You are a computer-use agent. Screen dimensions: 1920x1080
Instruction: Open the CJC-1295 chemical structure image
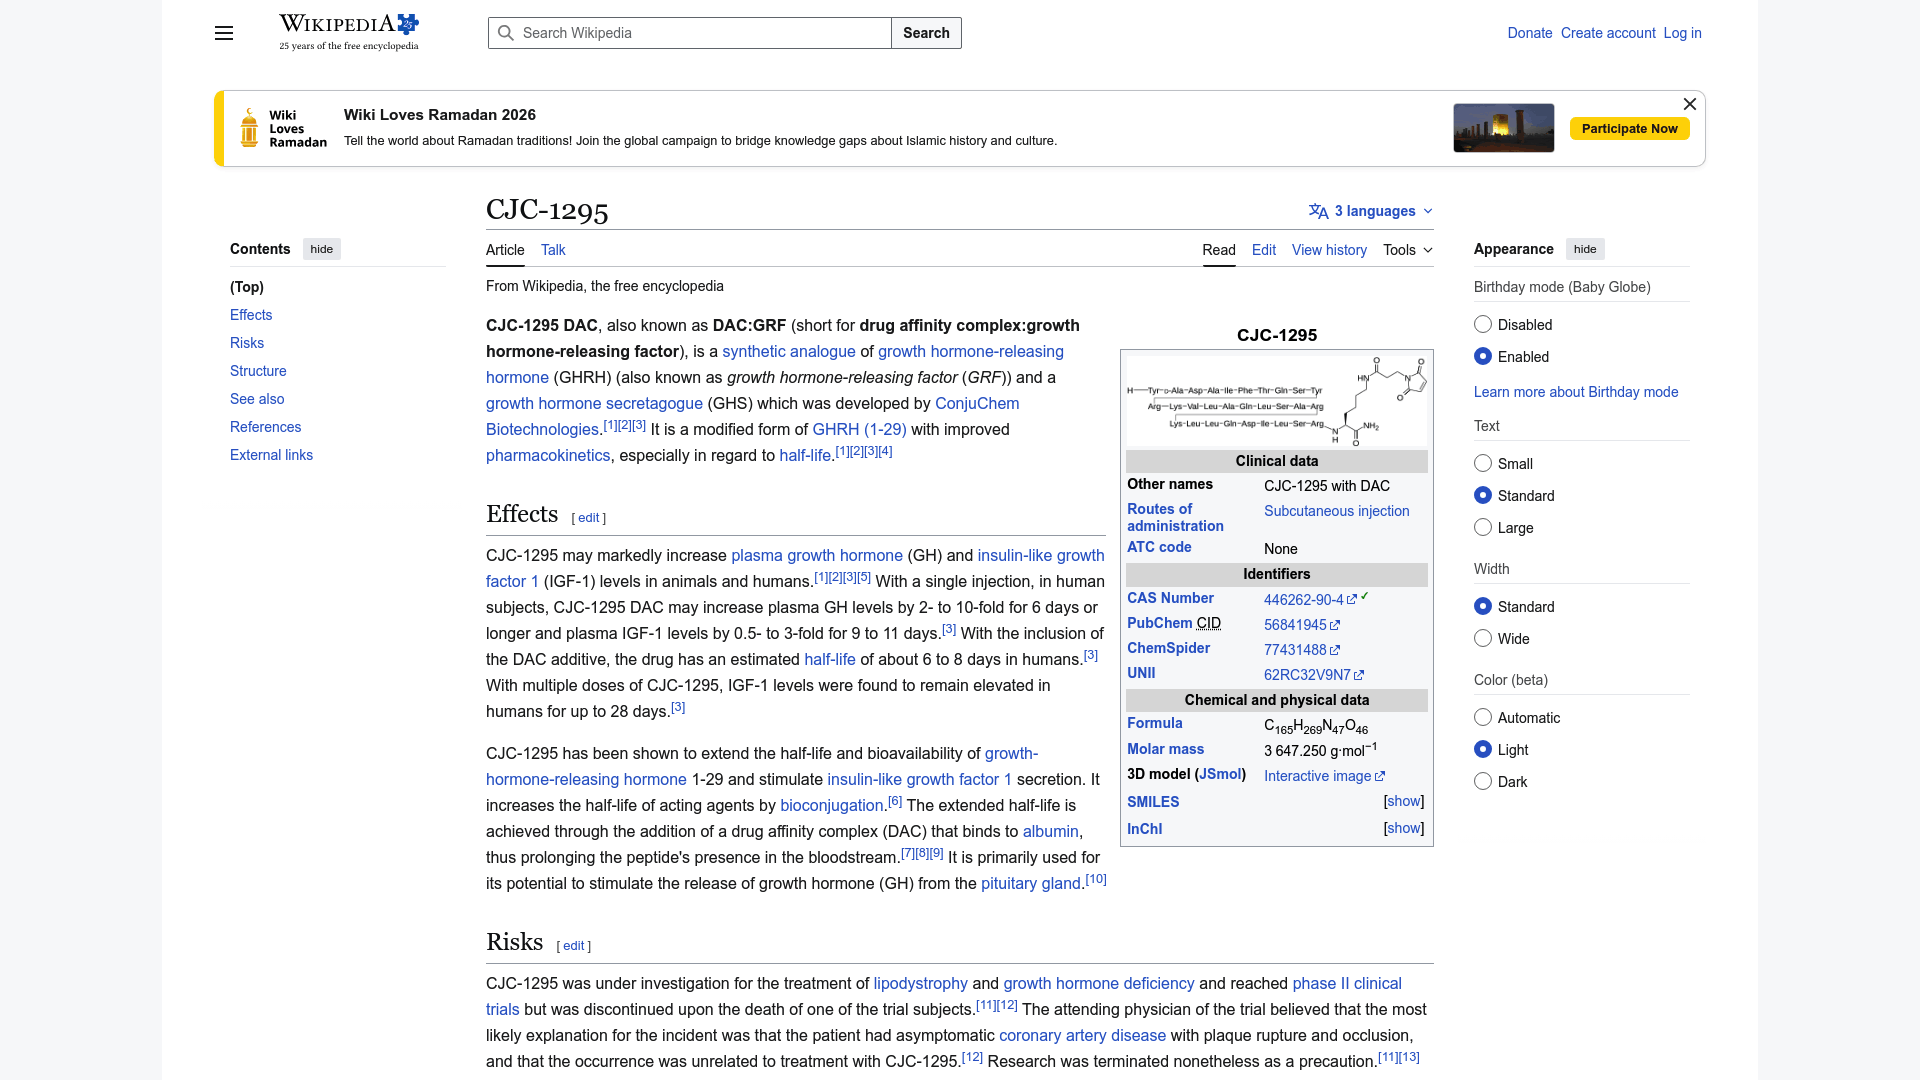(1277, 400)
